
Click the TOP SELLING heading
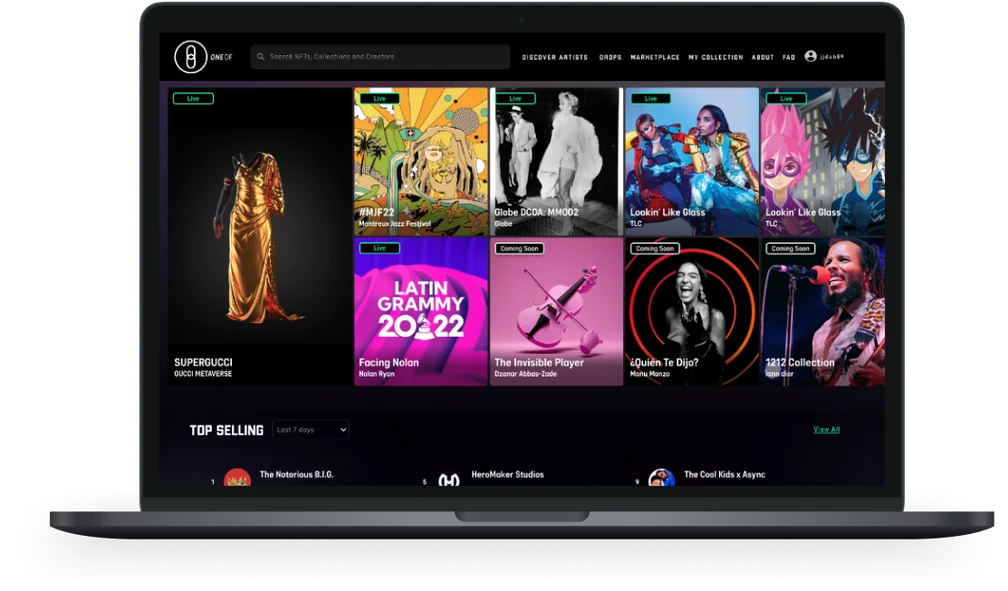(x=226, y=430)
